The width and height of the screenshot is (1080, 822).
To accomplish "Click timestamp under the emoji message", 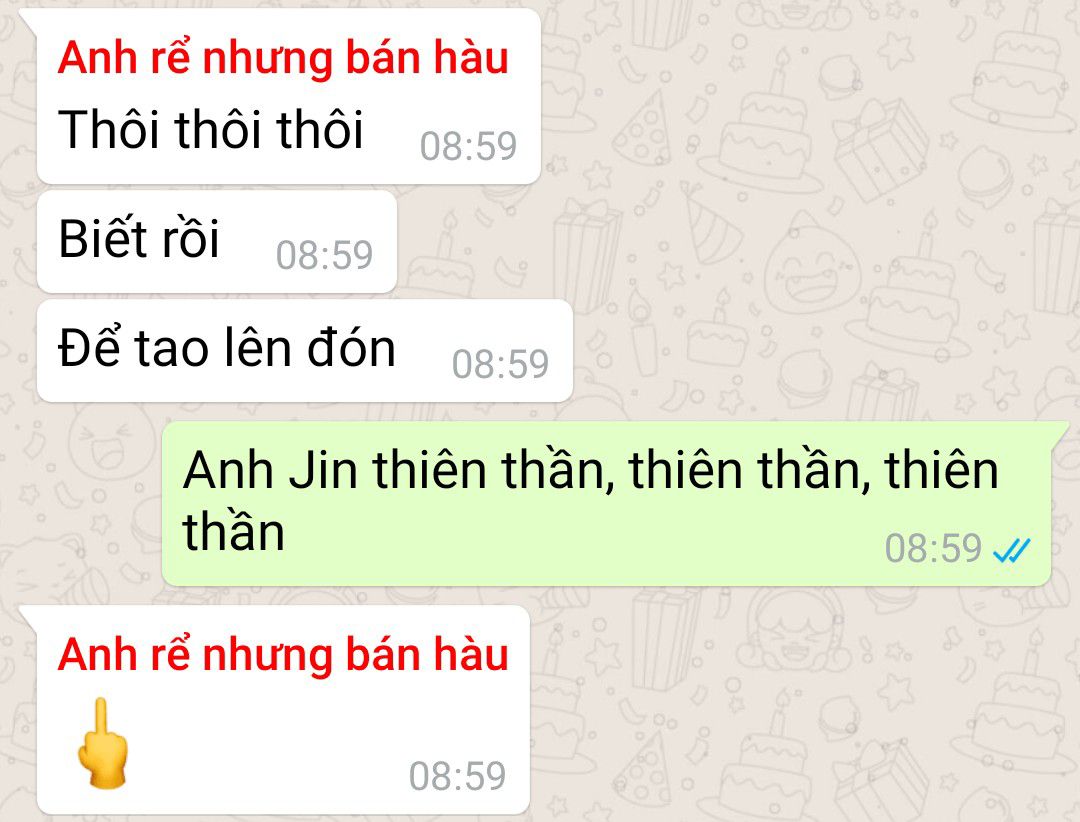I will (457, 776).
